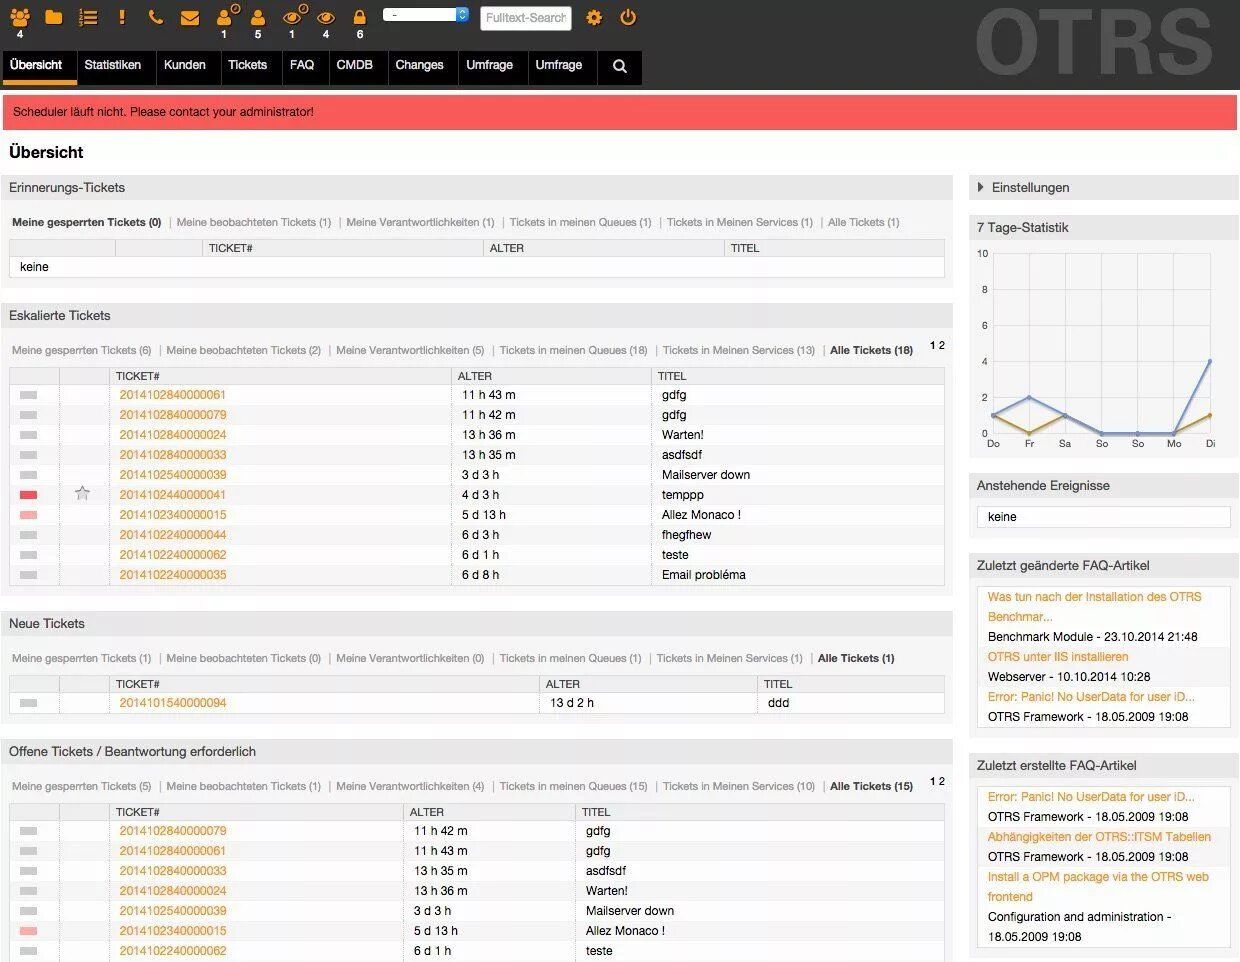Click TICKET# column header in Erinnerungs-Tickets

pyautogui.click(x=231, y=248)
